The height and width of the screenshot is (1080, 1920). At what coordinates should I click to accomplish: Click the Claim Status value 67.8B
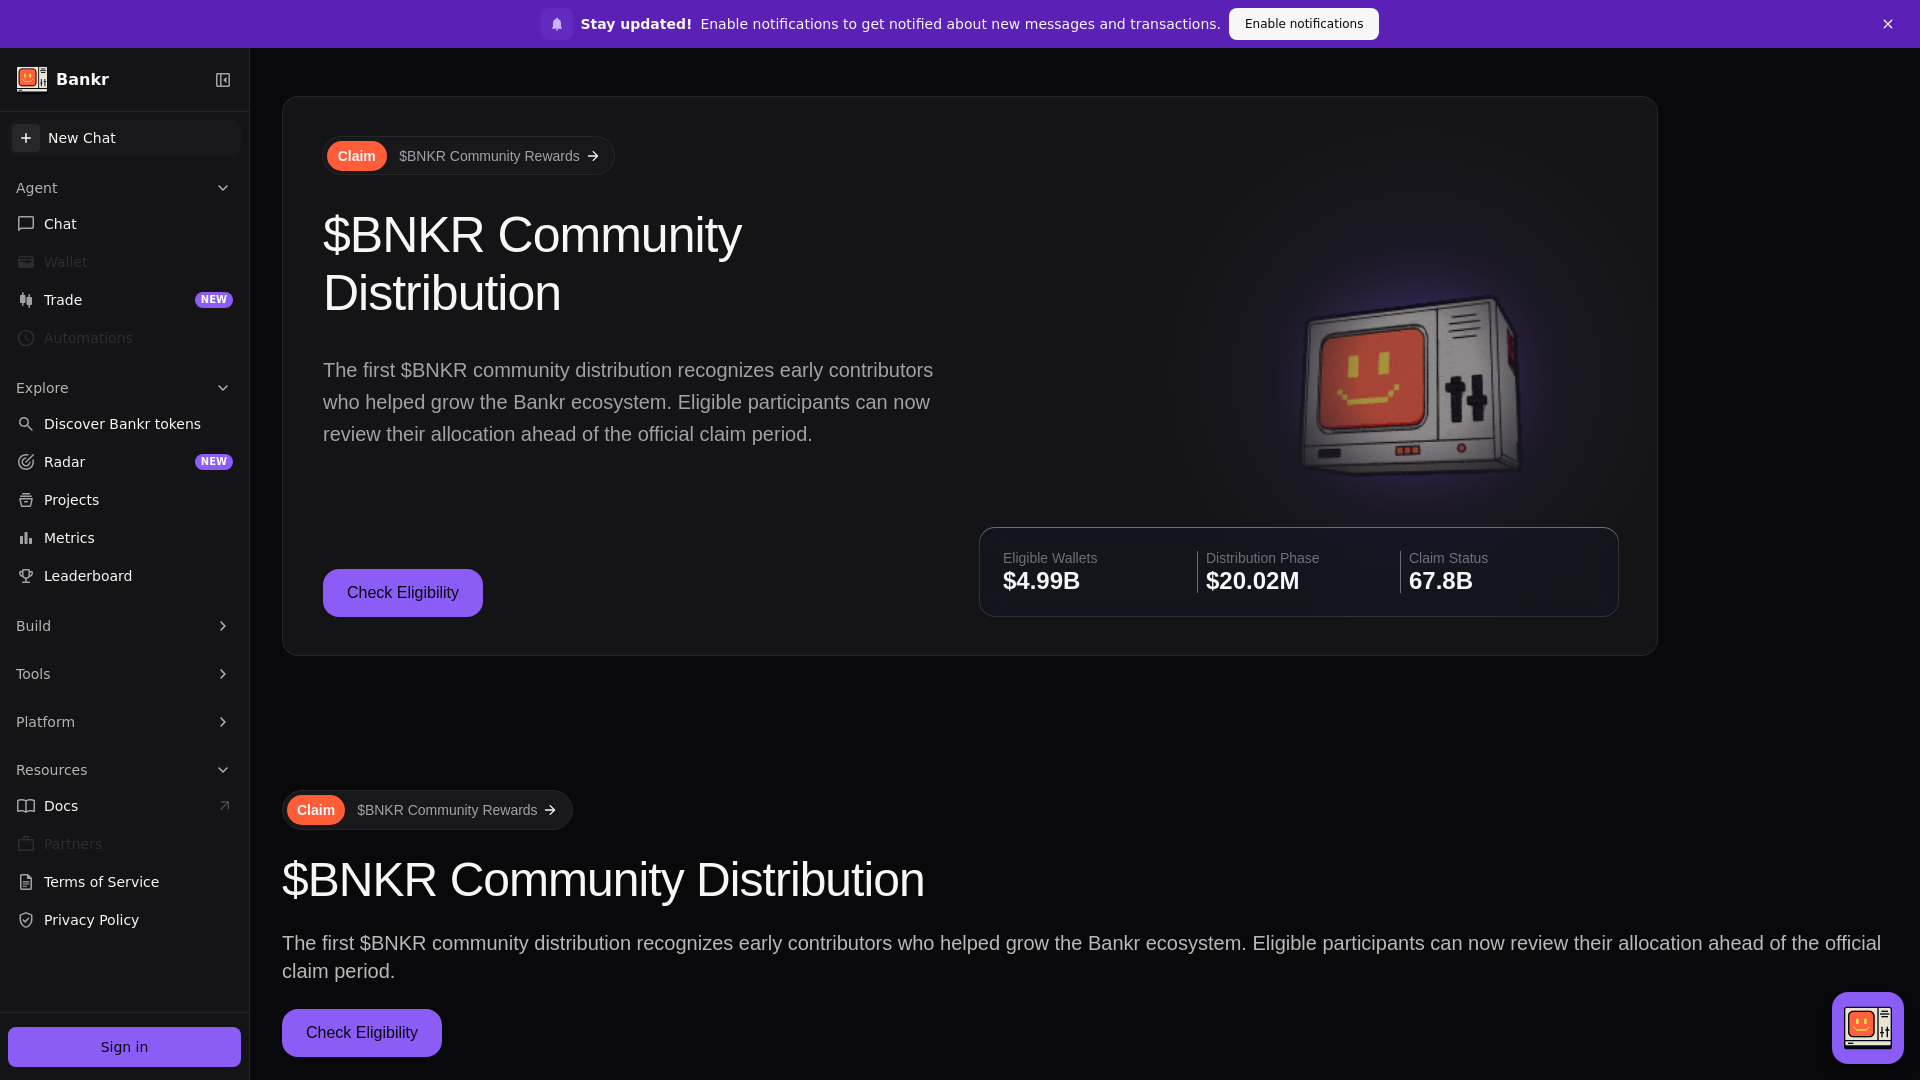coord(1441,581)
